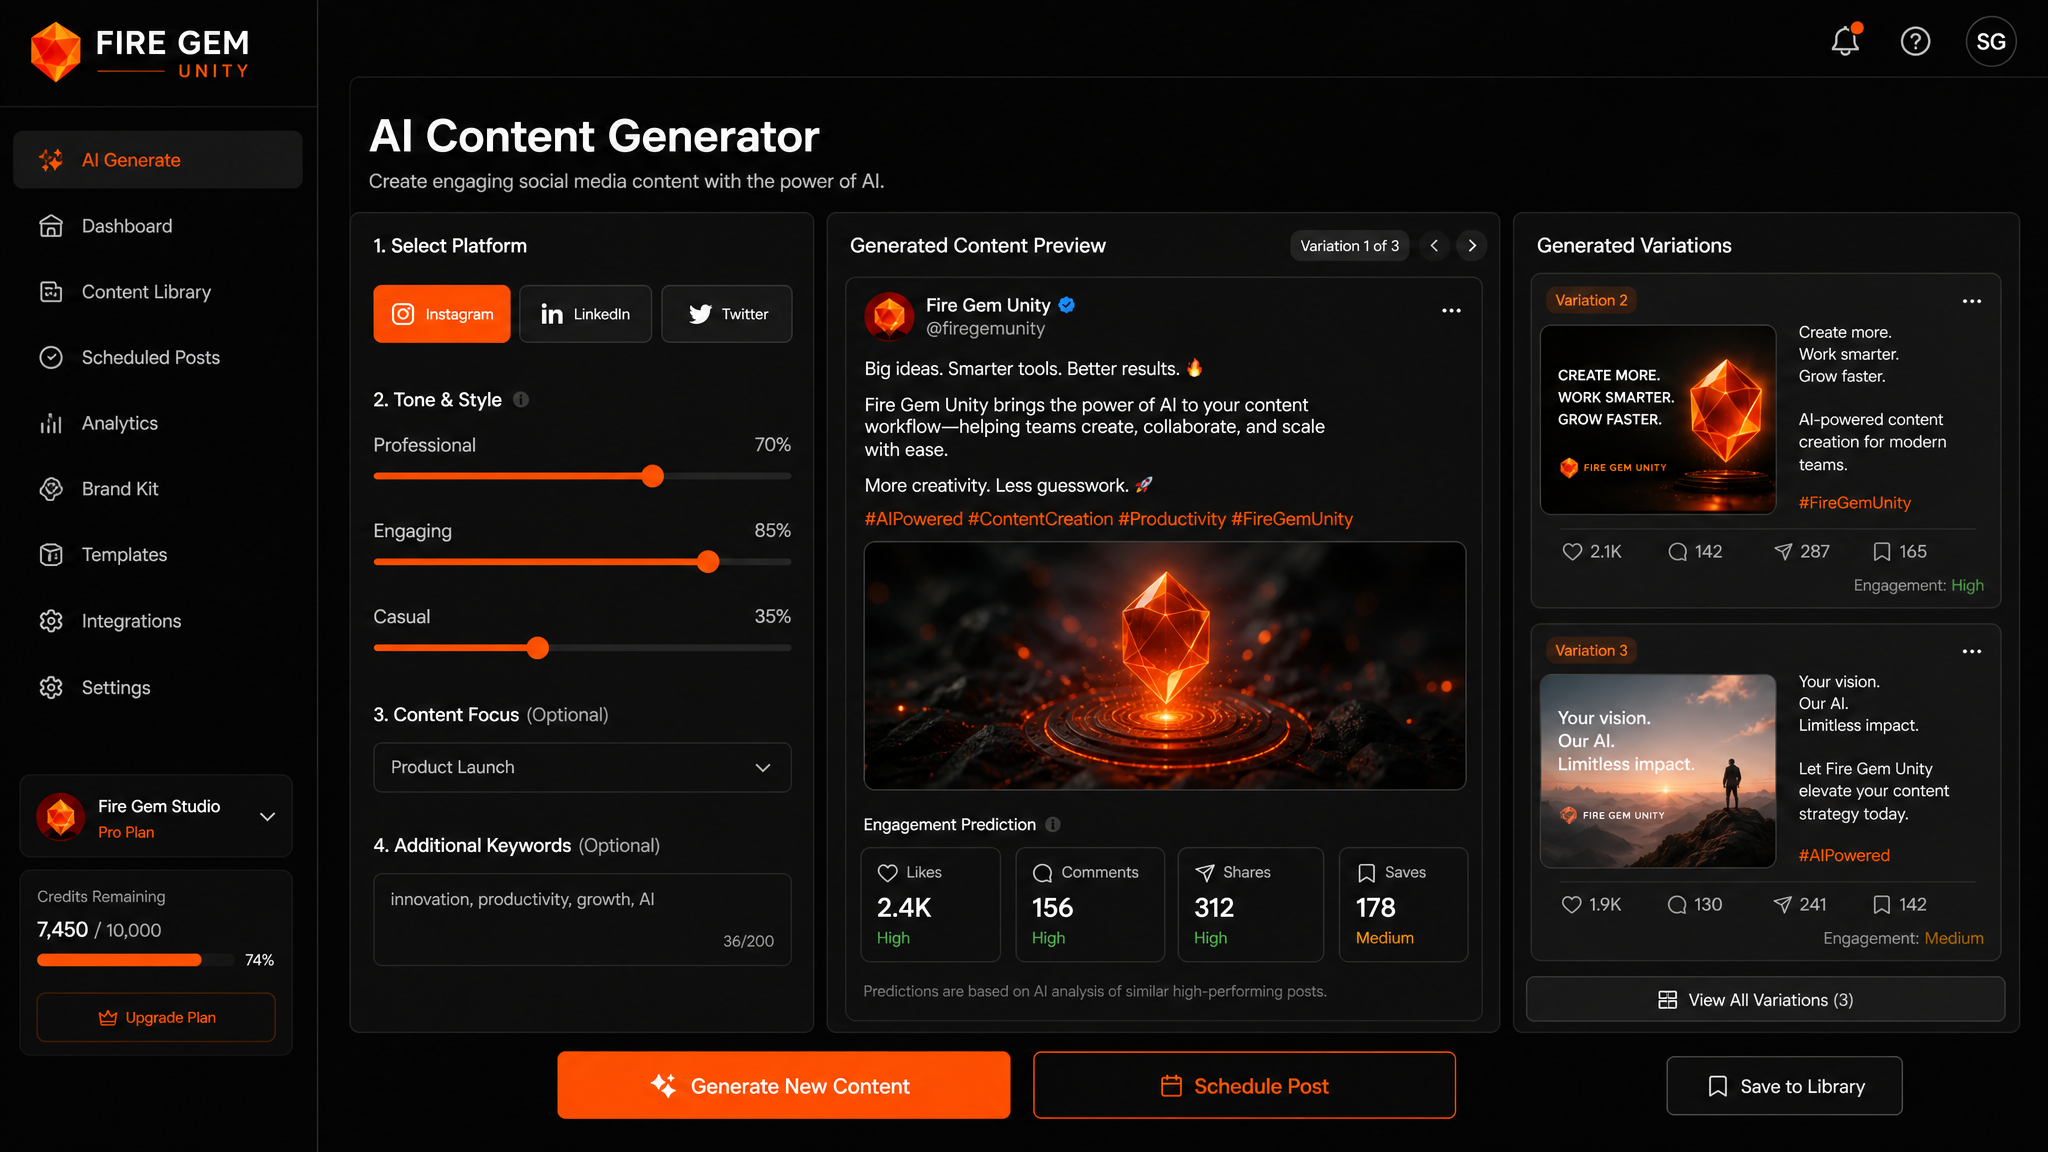Open Content Library in the sidebar
The image size is (2048, 1152).
pyautogui.click(x=158, y=292)
